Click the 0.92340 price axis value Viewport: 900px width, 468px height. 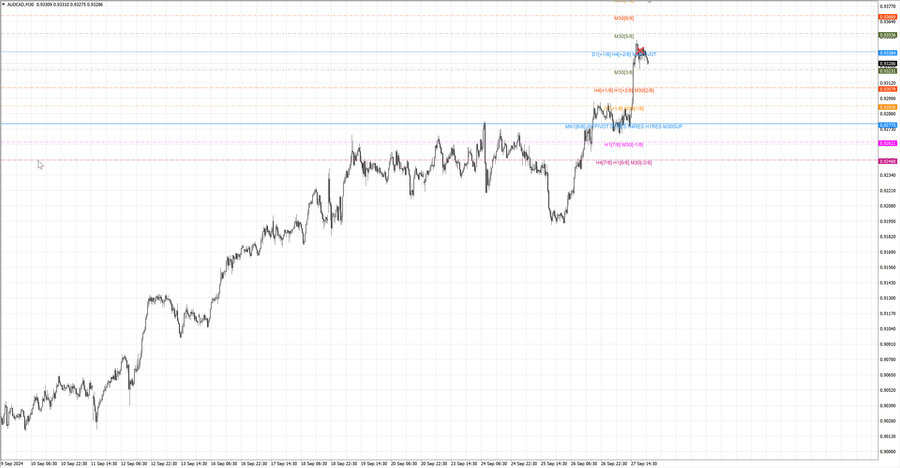[888, 175]
